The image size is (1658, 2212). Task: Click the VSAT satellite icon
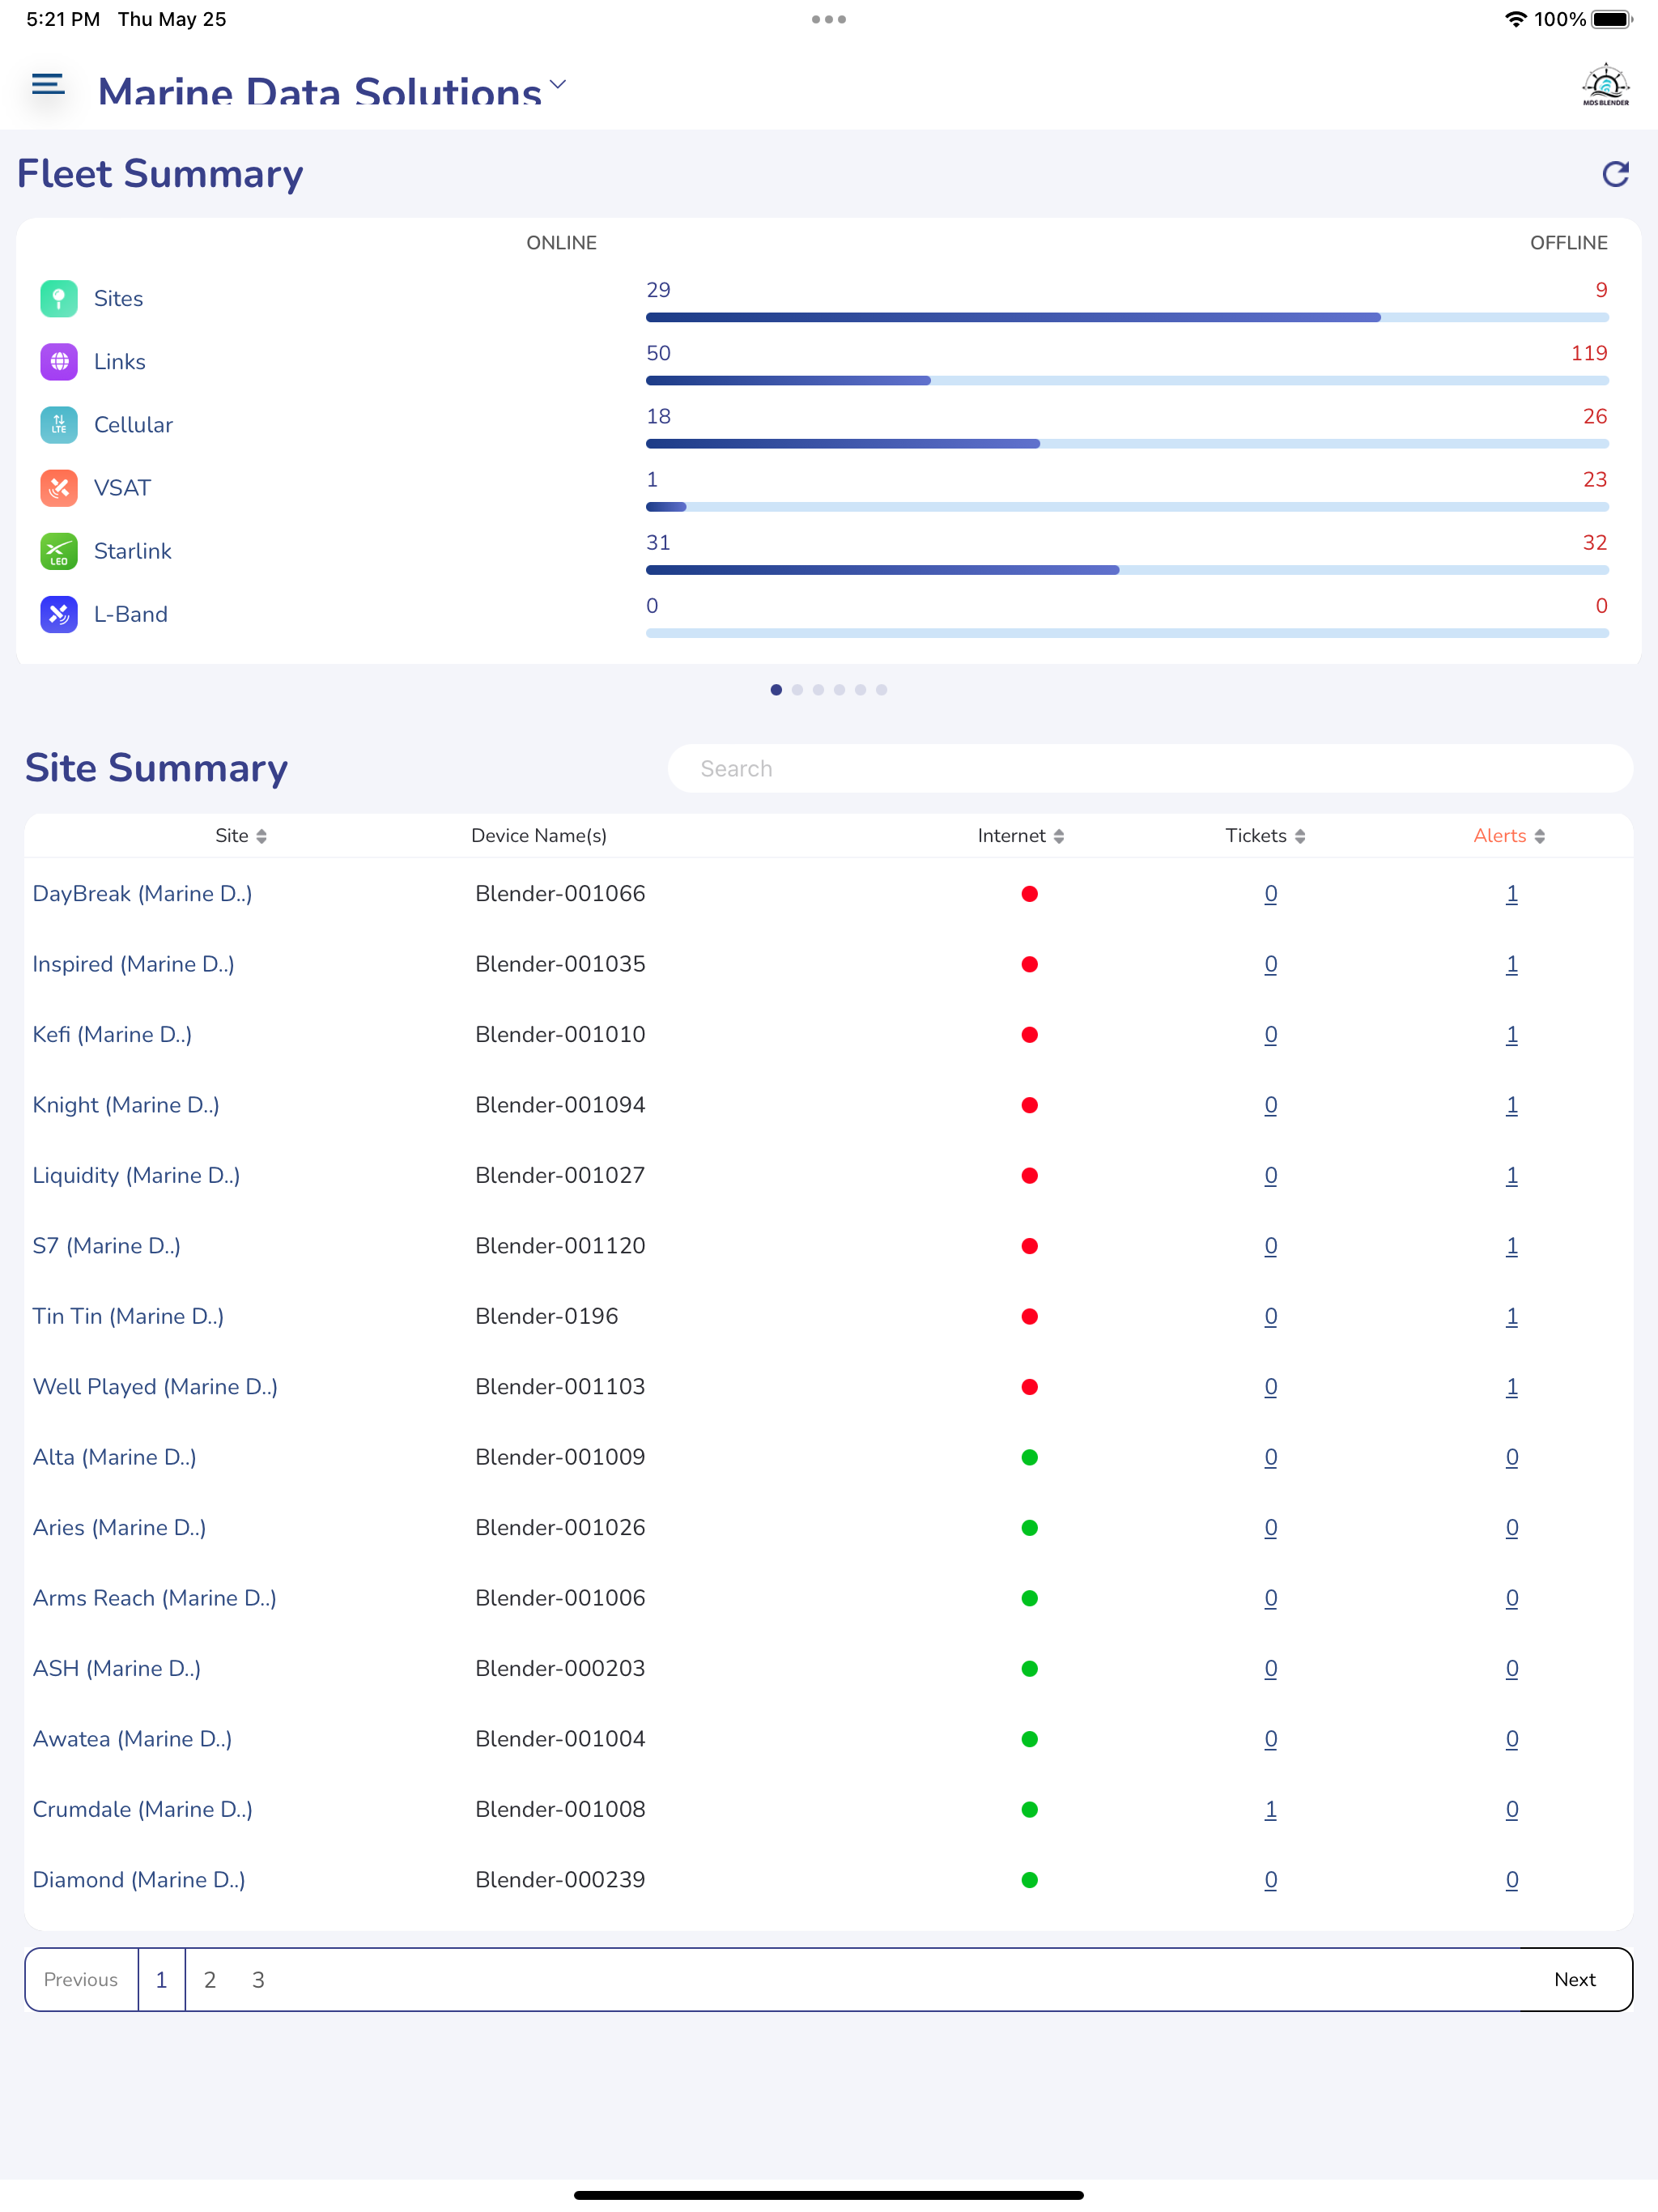click(59, 487)
